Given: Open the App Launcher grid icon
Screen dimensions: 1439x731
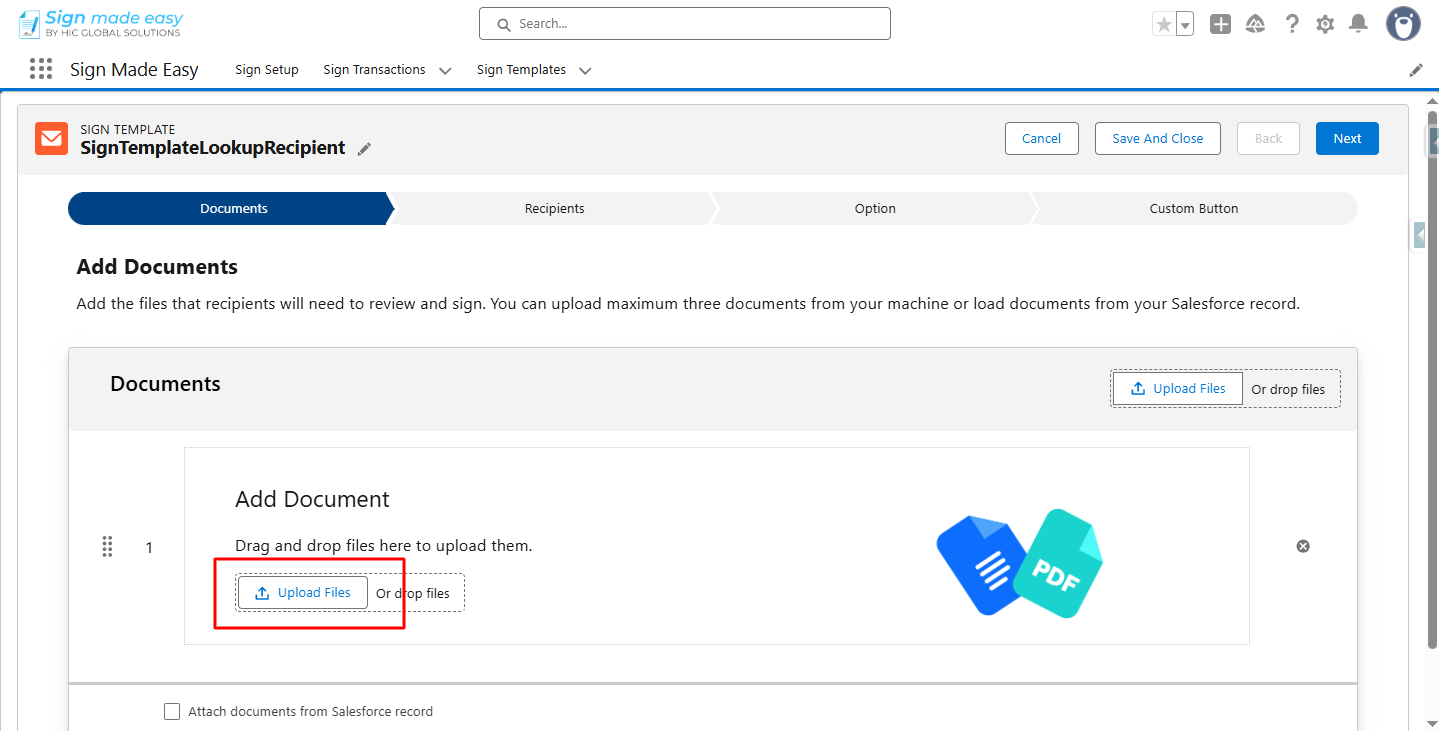Looking at the screenshot, I should [41, 69].
